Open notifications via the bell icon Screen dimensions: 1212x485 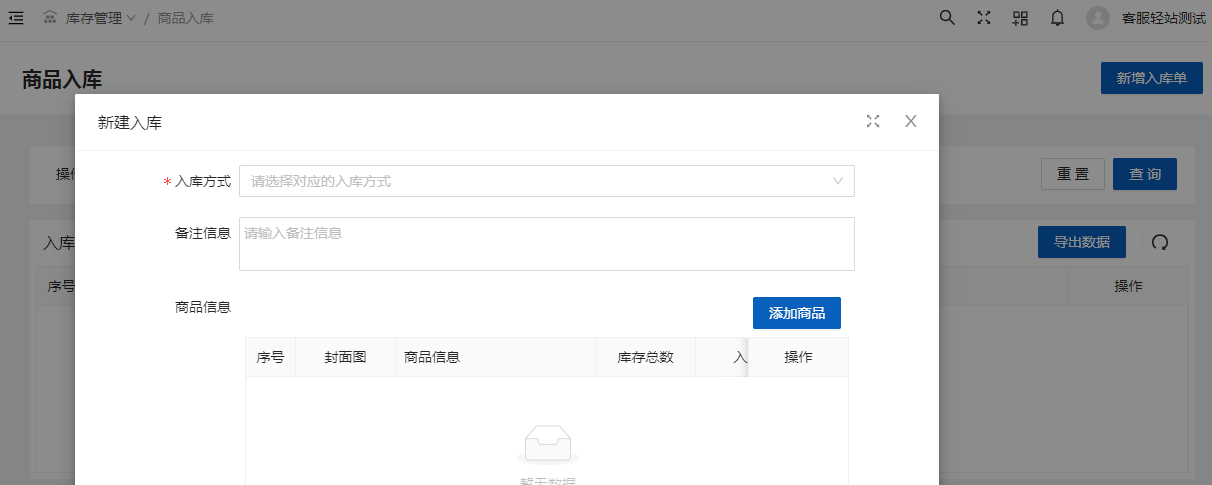(x=1057, y=18)
